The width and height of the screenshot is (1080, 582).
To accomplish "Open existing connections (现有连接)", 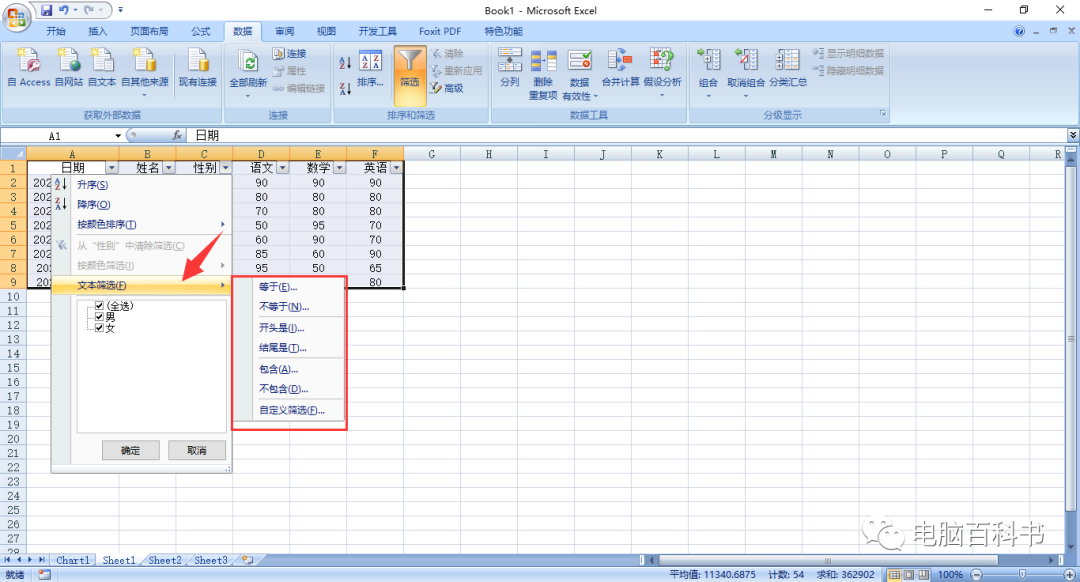I will pos(198,67).
